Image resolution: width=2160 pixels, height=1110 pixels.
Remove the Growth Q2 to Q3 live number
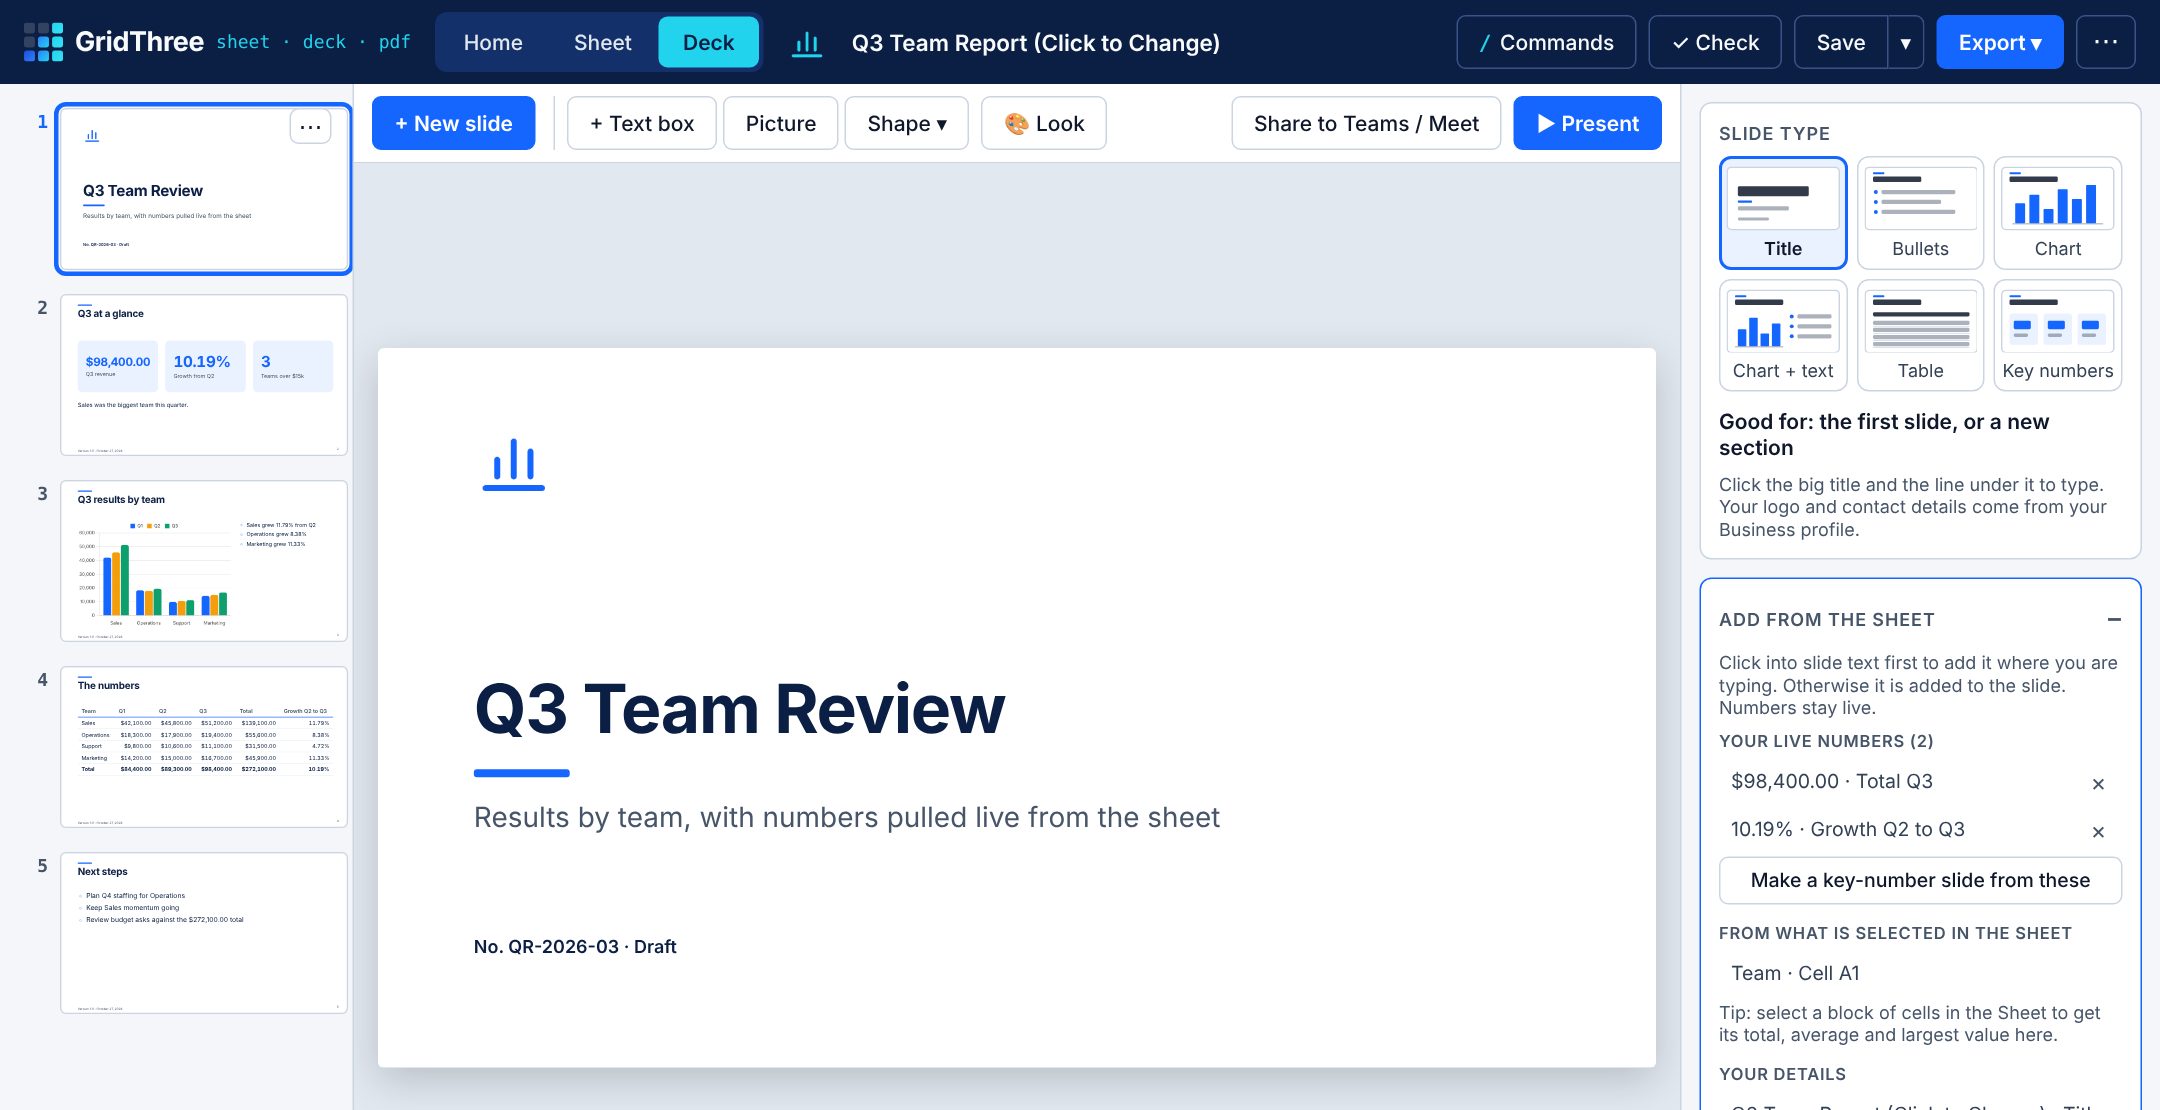point(2098,832)
